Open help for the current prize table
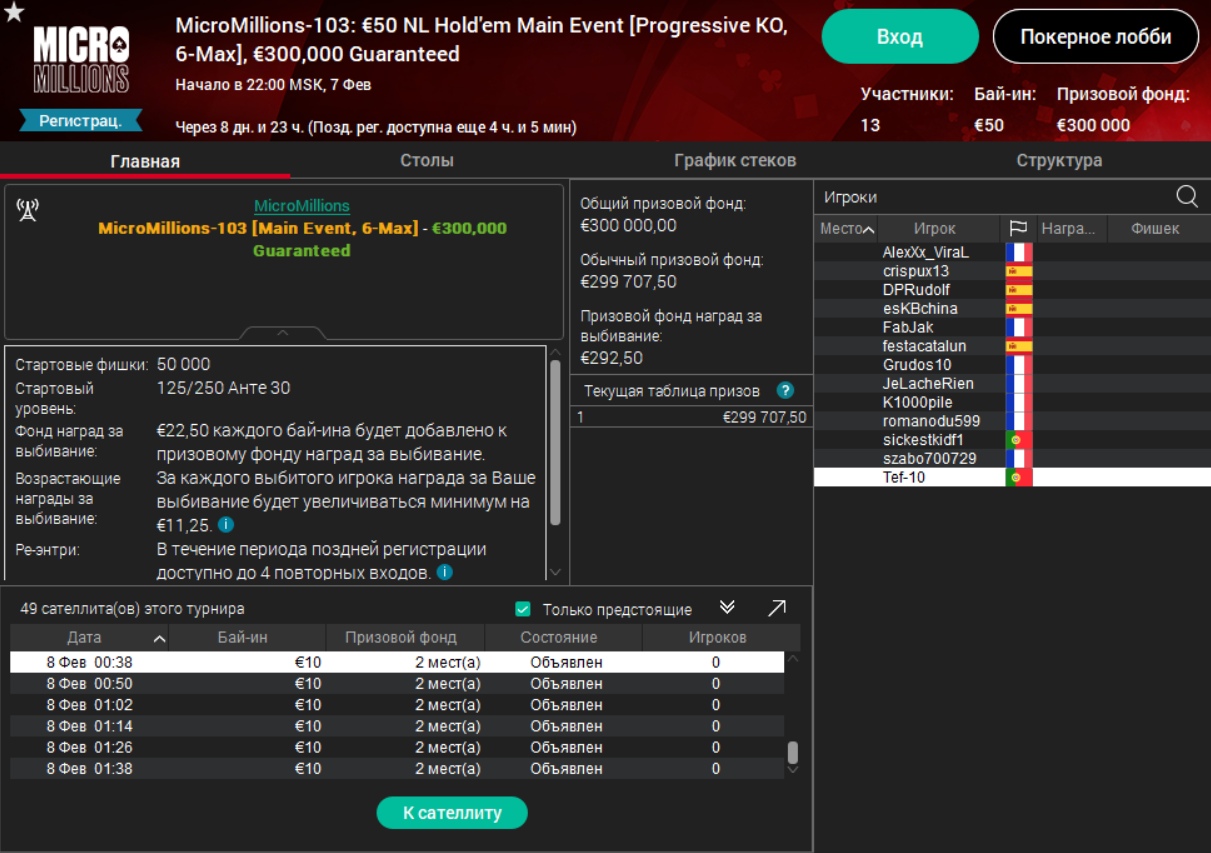The width and height of the screenshot is (1211, 853). coord(785,391)
